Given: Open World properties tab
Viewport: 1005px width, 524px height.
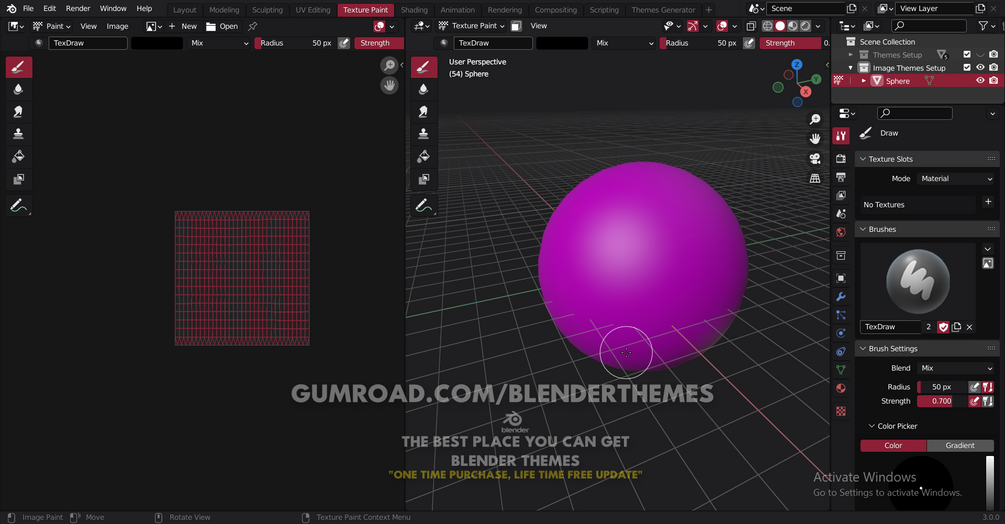Looking at the screenshot, I should point(841,232).
